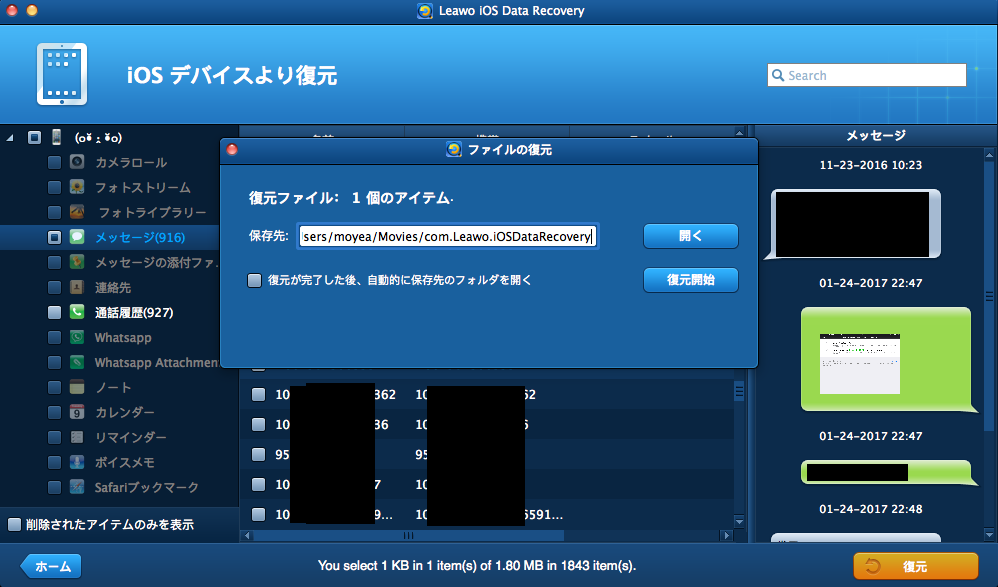The image size is (998, 587).
Task: Check the Camera Roll (カメラロール) checkbox
Action: point(54,162)
